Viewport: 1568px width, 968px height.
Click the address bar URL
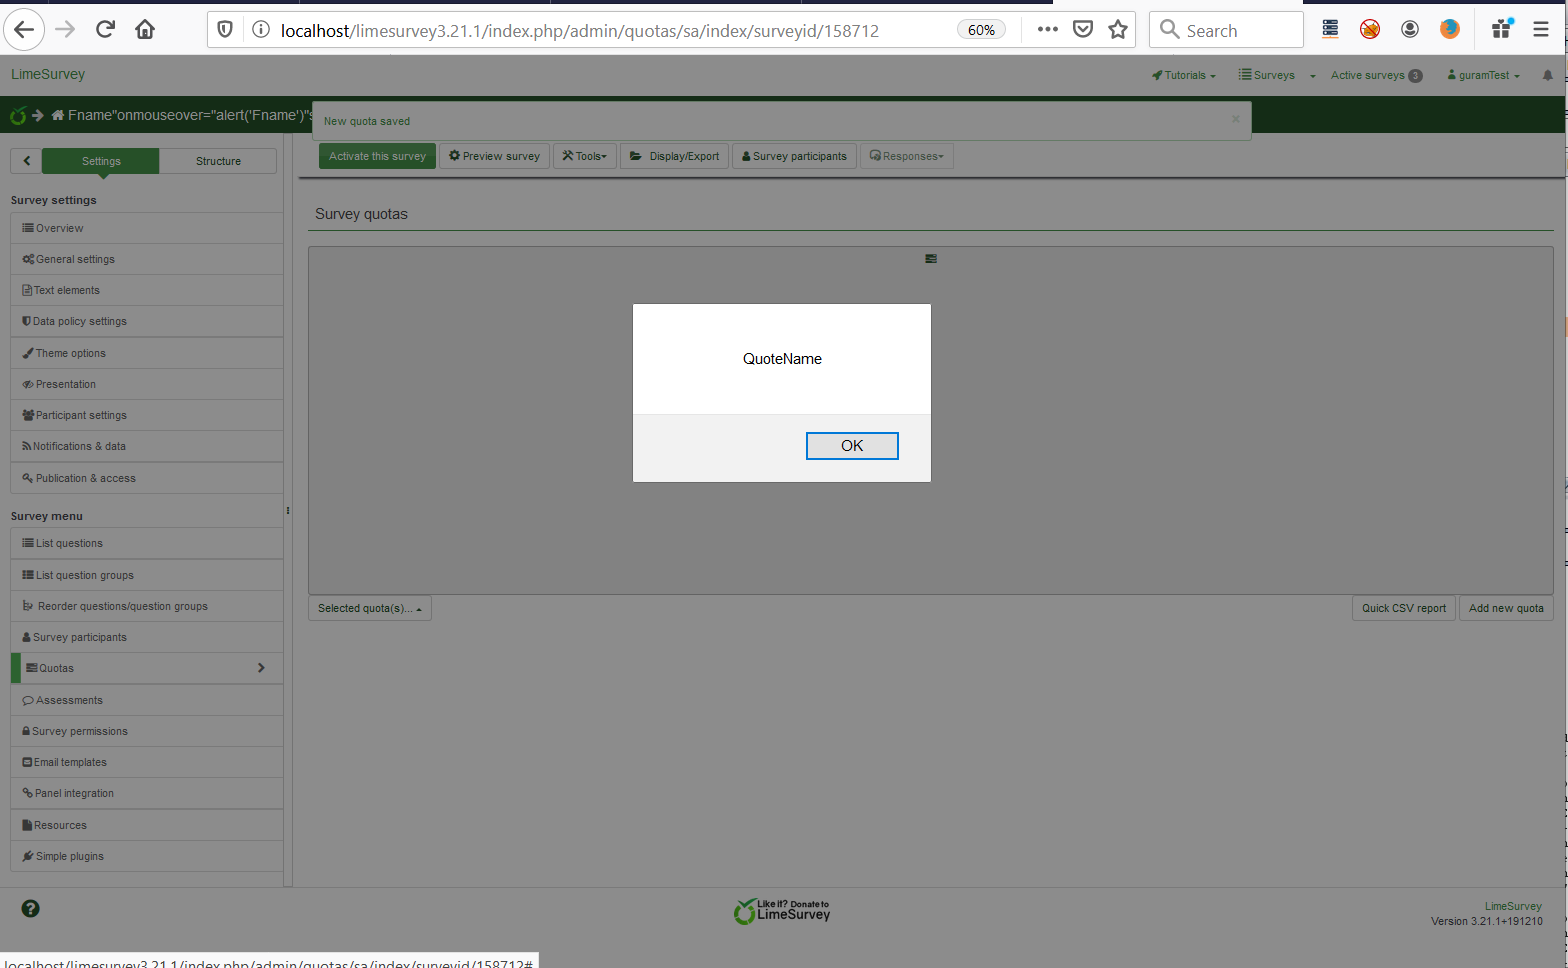[580, 31]
